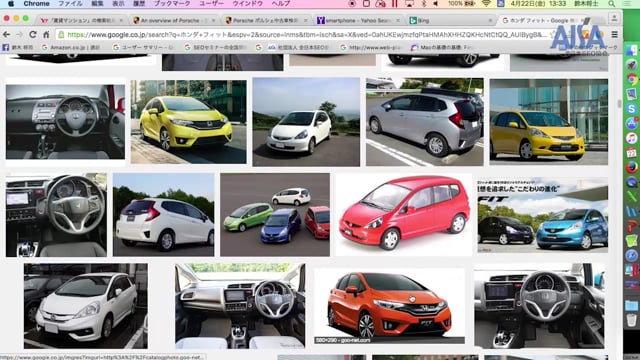Click the Wi-Fi status icon
The width and height of the screenshot is (640, 360).
point(486,4)
